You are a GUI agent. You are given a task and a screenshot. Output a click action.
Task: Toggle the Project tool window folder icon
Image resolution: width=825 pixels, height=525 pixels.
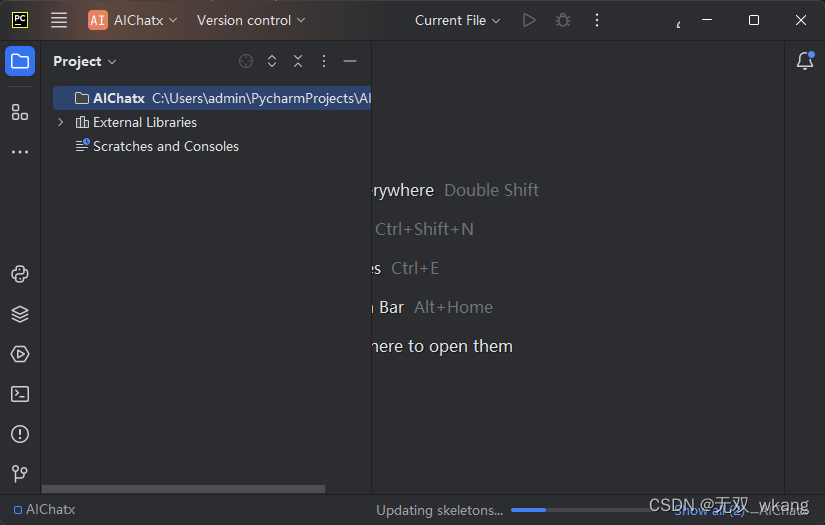(x=20, y=61)
